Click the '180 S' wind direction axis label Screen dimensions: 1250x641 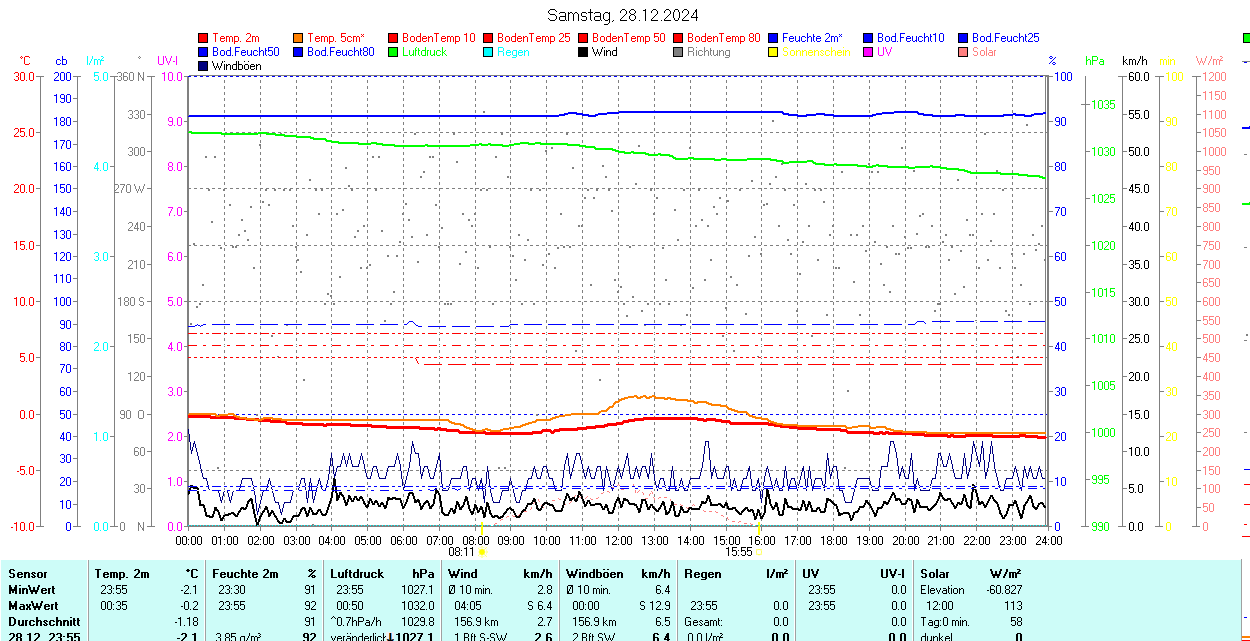[132, 301]
